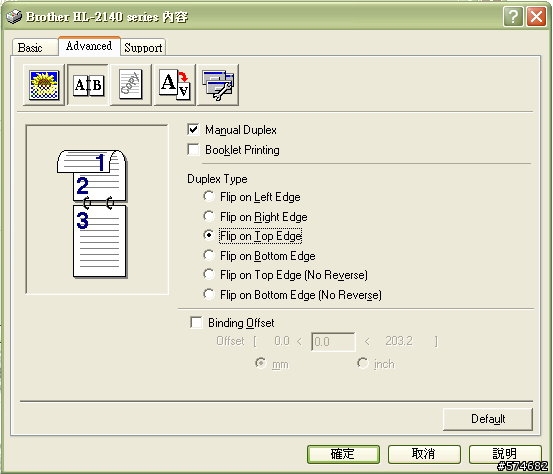This screenshot has width=553, height=474.
Task: Click the duplex page preview image
Action: pyautogui.click(x=97, y=209)
